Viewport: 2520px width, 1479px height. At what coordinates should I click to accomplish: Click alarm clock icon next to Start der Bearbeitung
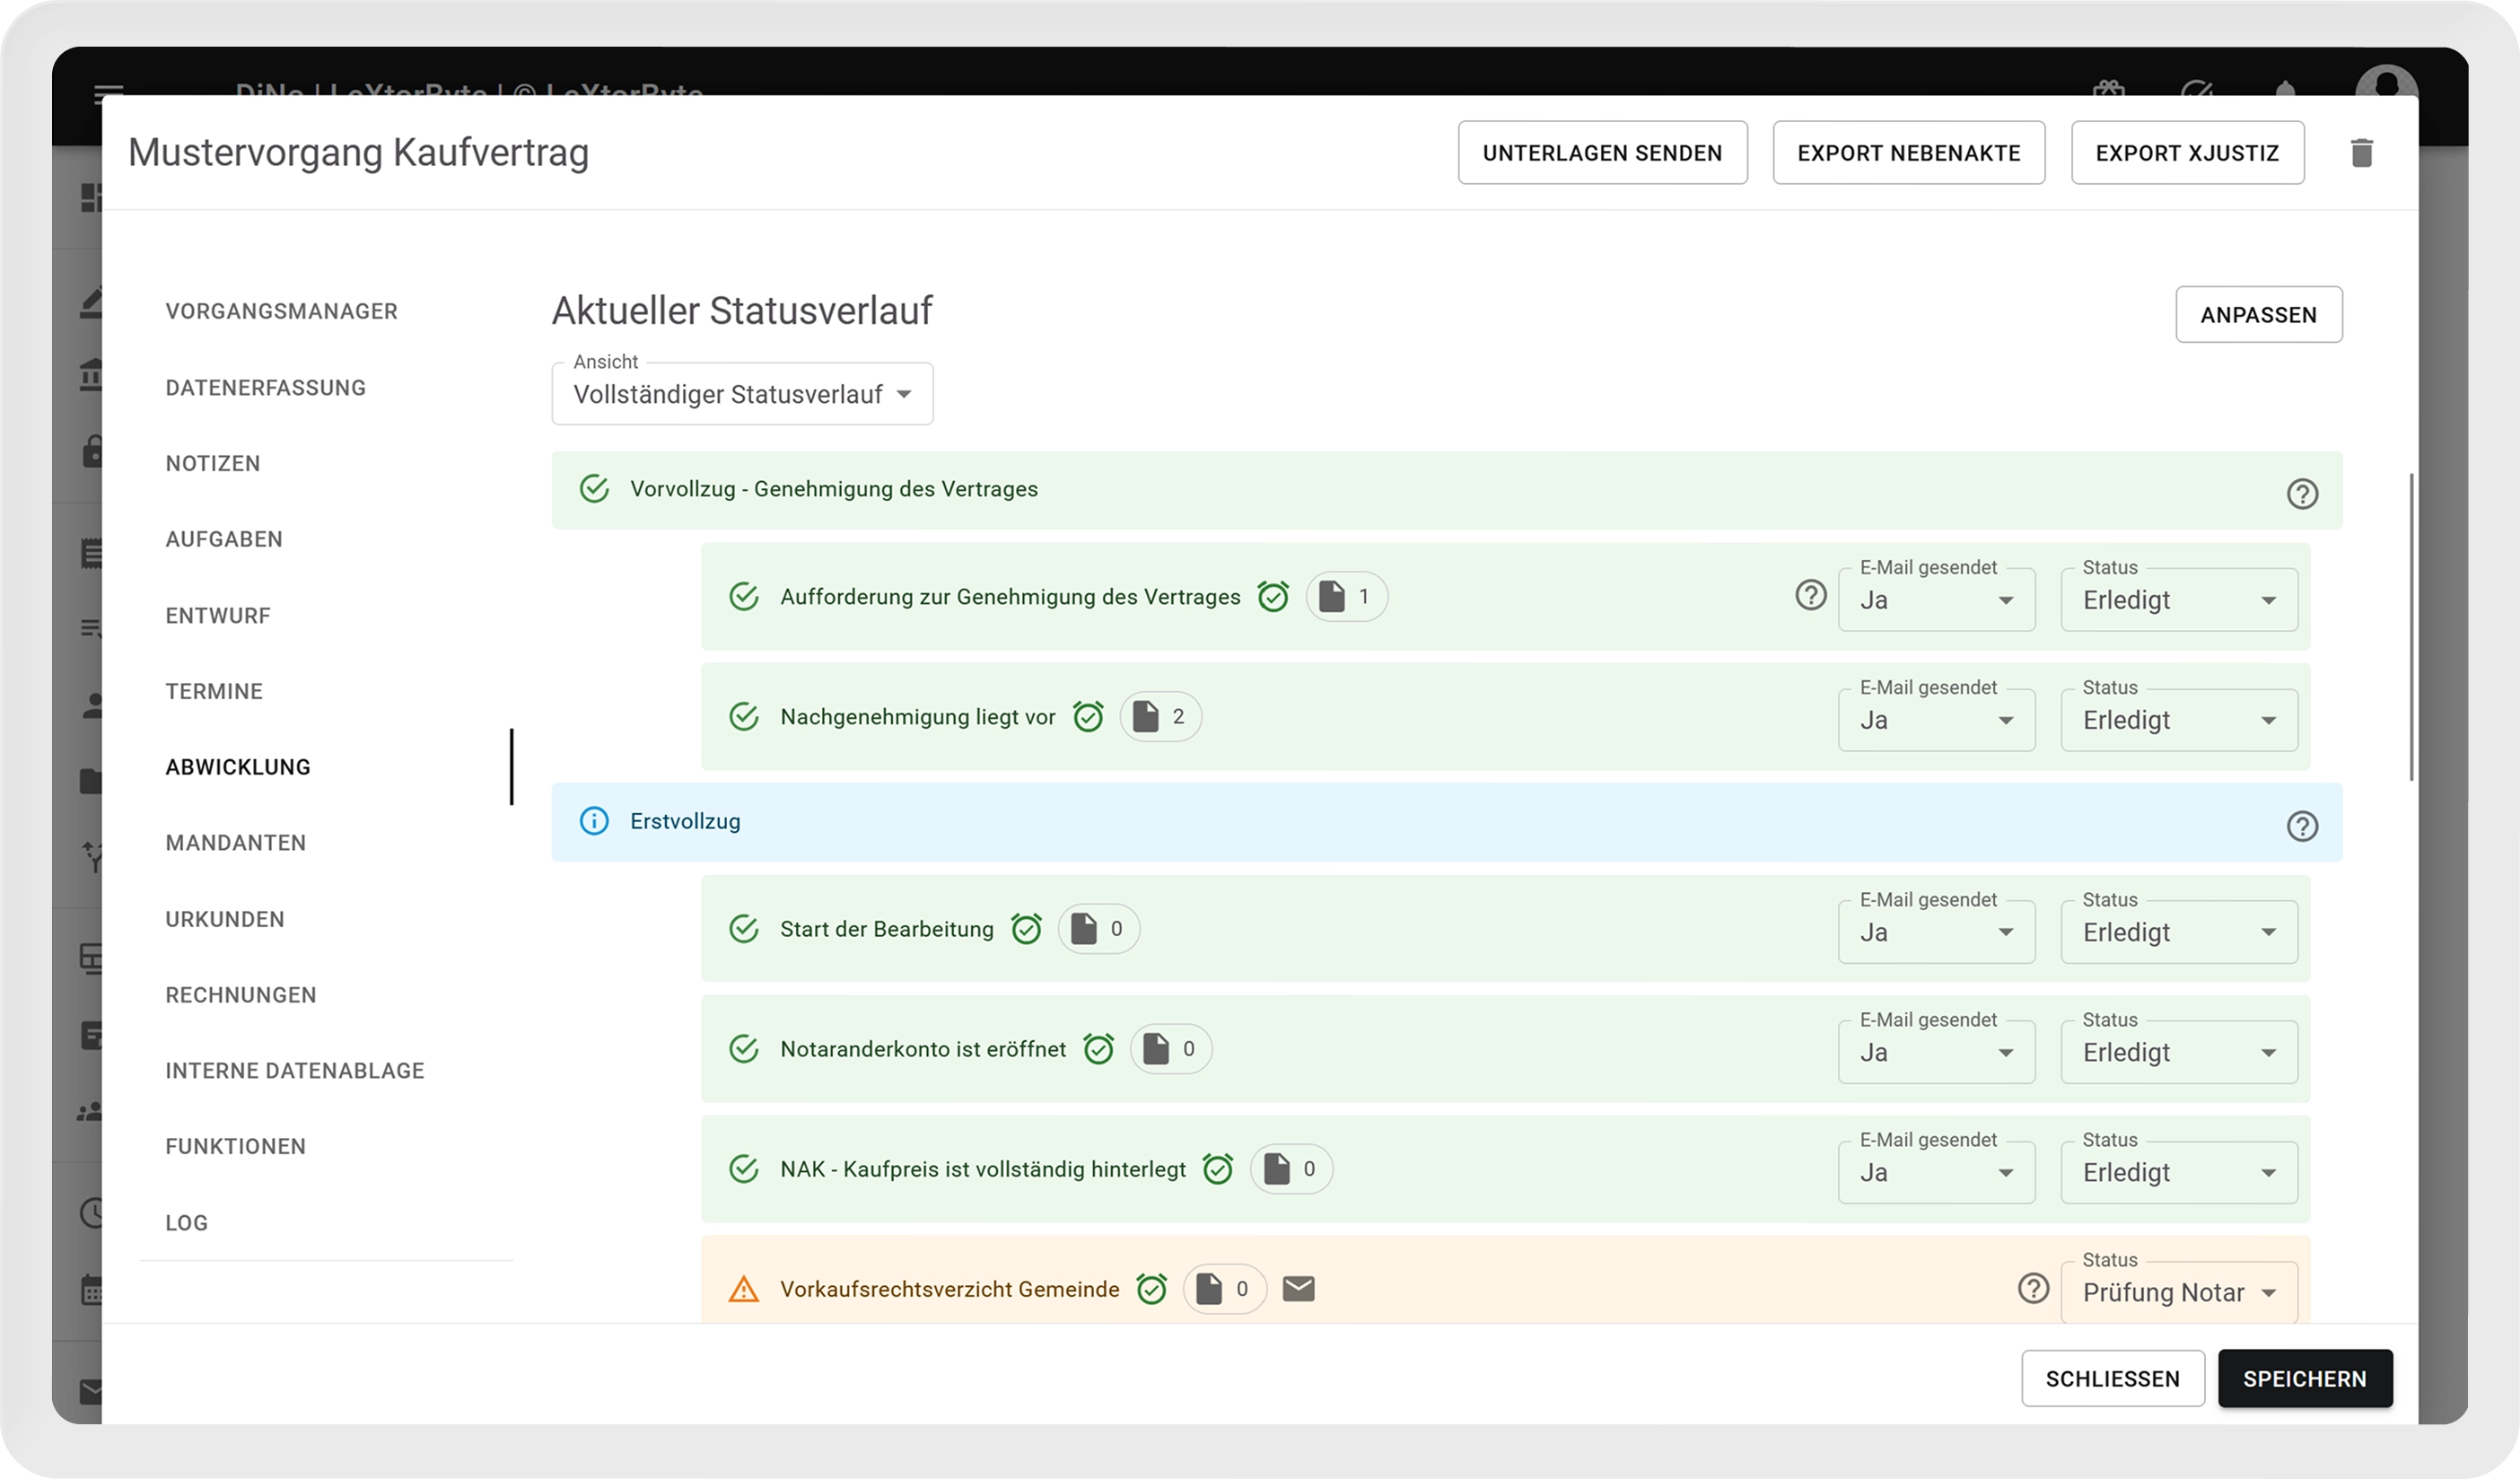1026,929
